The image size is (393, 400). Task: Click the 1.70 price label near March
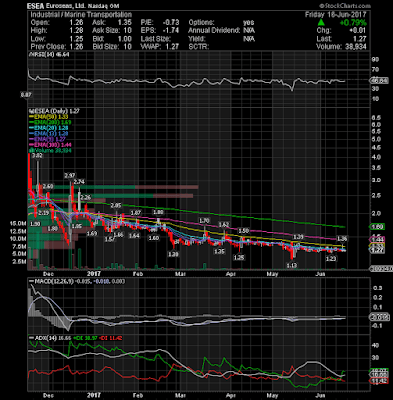coord(204,221)
